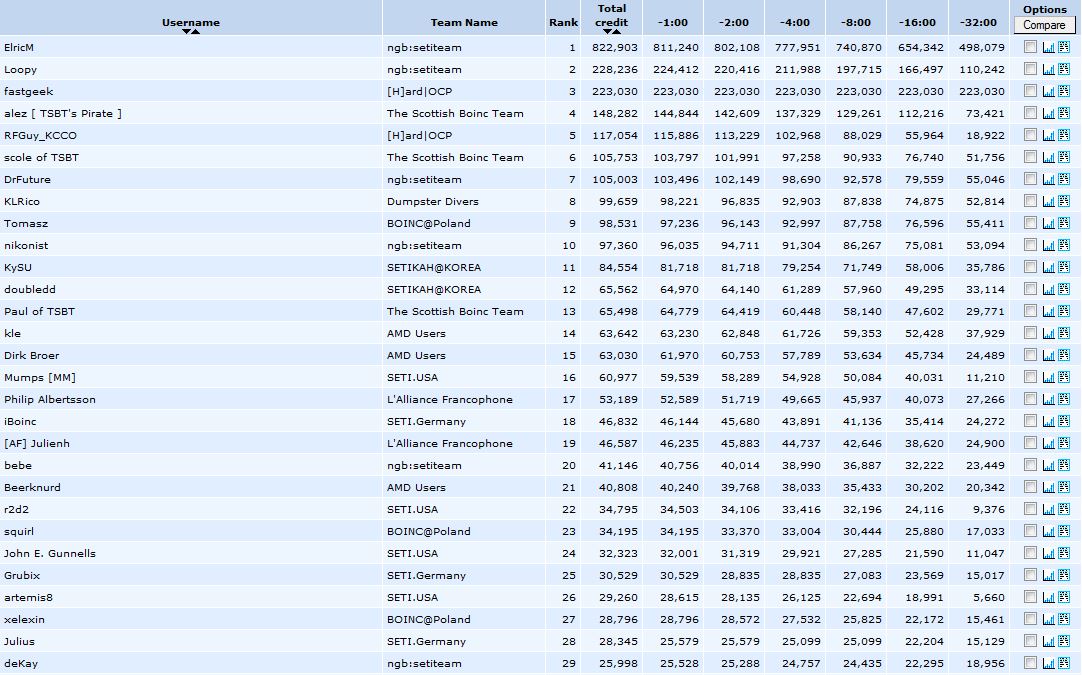This screenshot has width=1082, height=675.
Task: Show the bar chart icon for squirl
Action: [1048, 532]
